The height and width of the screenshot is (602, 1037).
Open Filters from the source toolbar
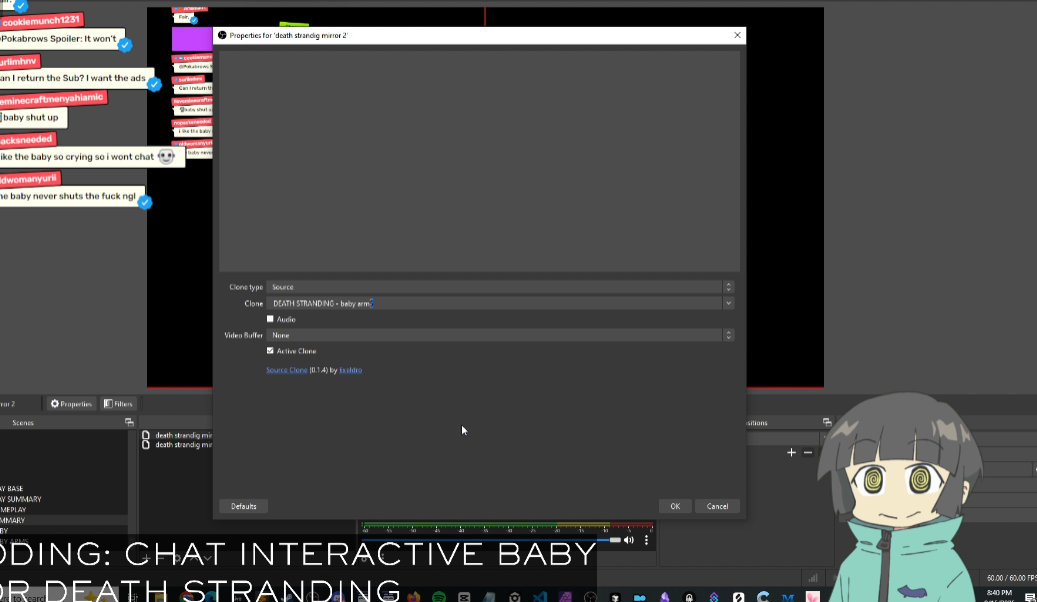(x=118, y=404)
